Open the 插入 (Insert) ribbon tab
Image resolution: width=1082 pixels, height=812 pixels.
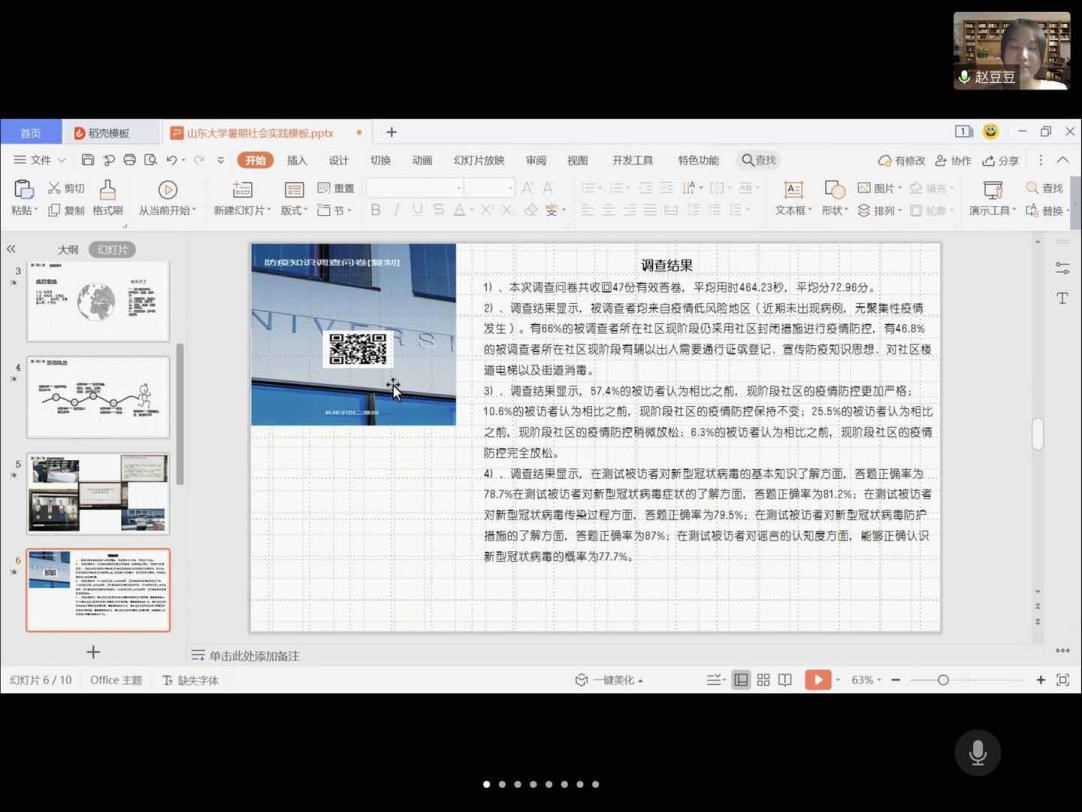pos(297,160)
